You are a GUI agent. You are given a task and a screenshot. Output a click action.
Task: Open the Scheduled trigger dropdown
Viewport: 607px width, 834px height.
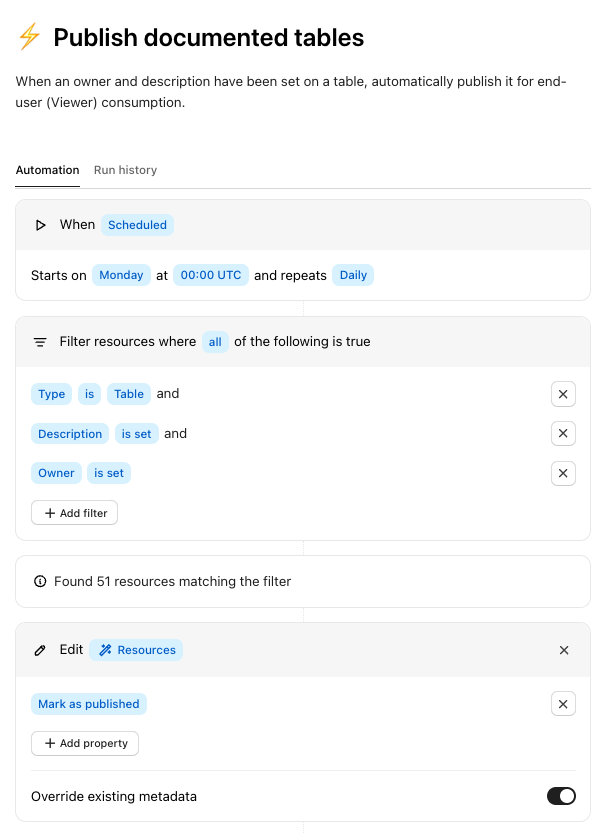tap(137, 225)
